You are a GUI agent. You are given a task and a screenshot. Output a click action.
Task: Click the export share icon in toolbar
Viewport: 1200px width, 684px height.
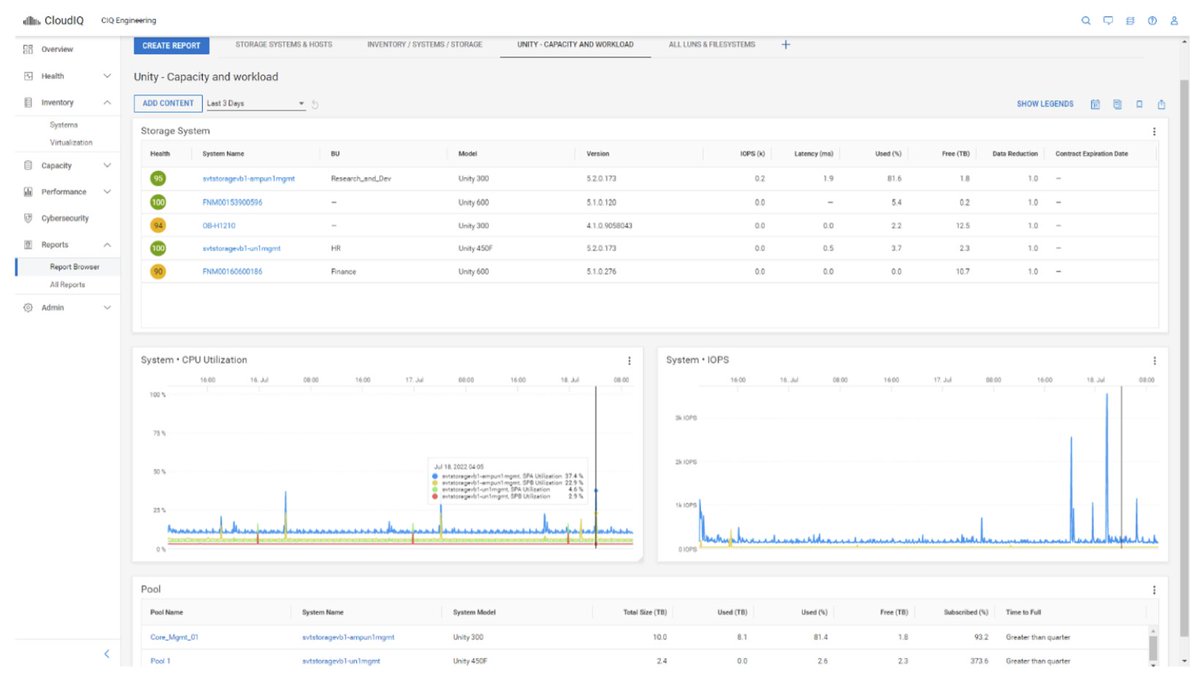(x=1161, y=104)
